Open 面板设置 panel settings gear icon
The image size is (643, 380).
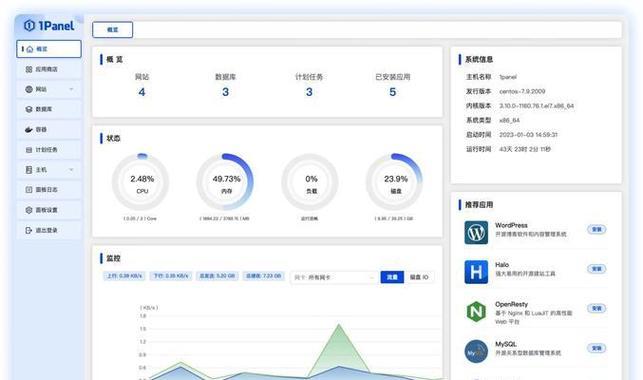click(29, 210)
